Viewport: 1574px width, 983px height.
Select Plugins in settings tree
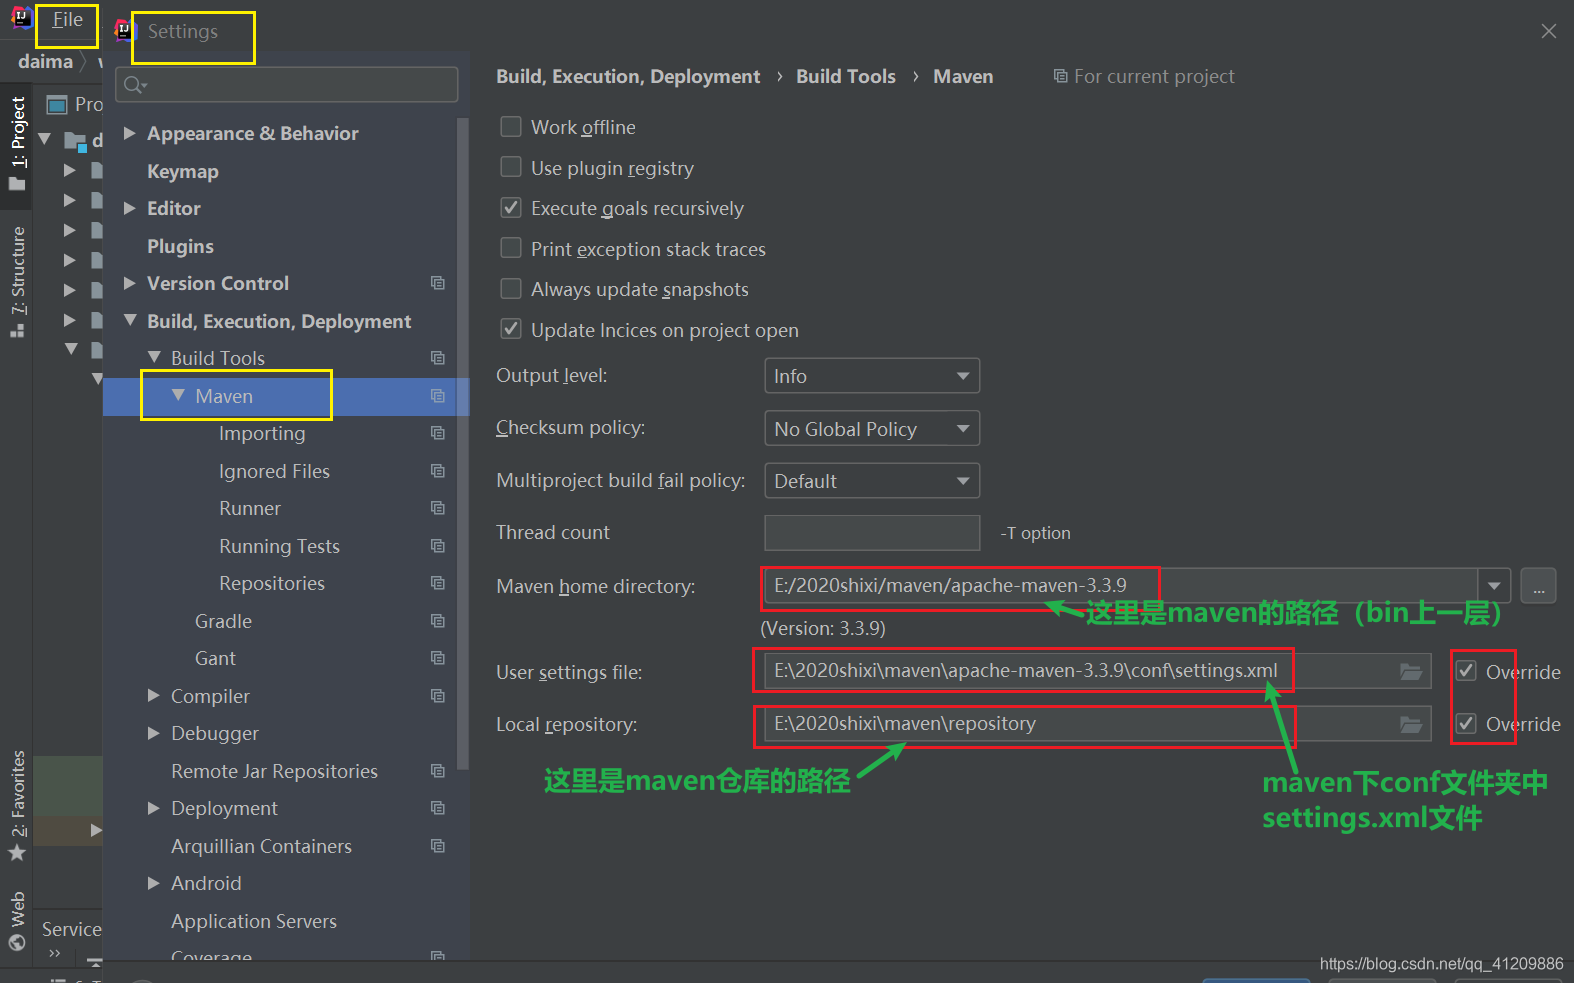click(180, 246)
